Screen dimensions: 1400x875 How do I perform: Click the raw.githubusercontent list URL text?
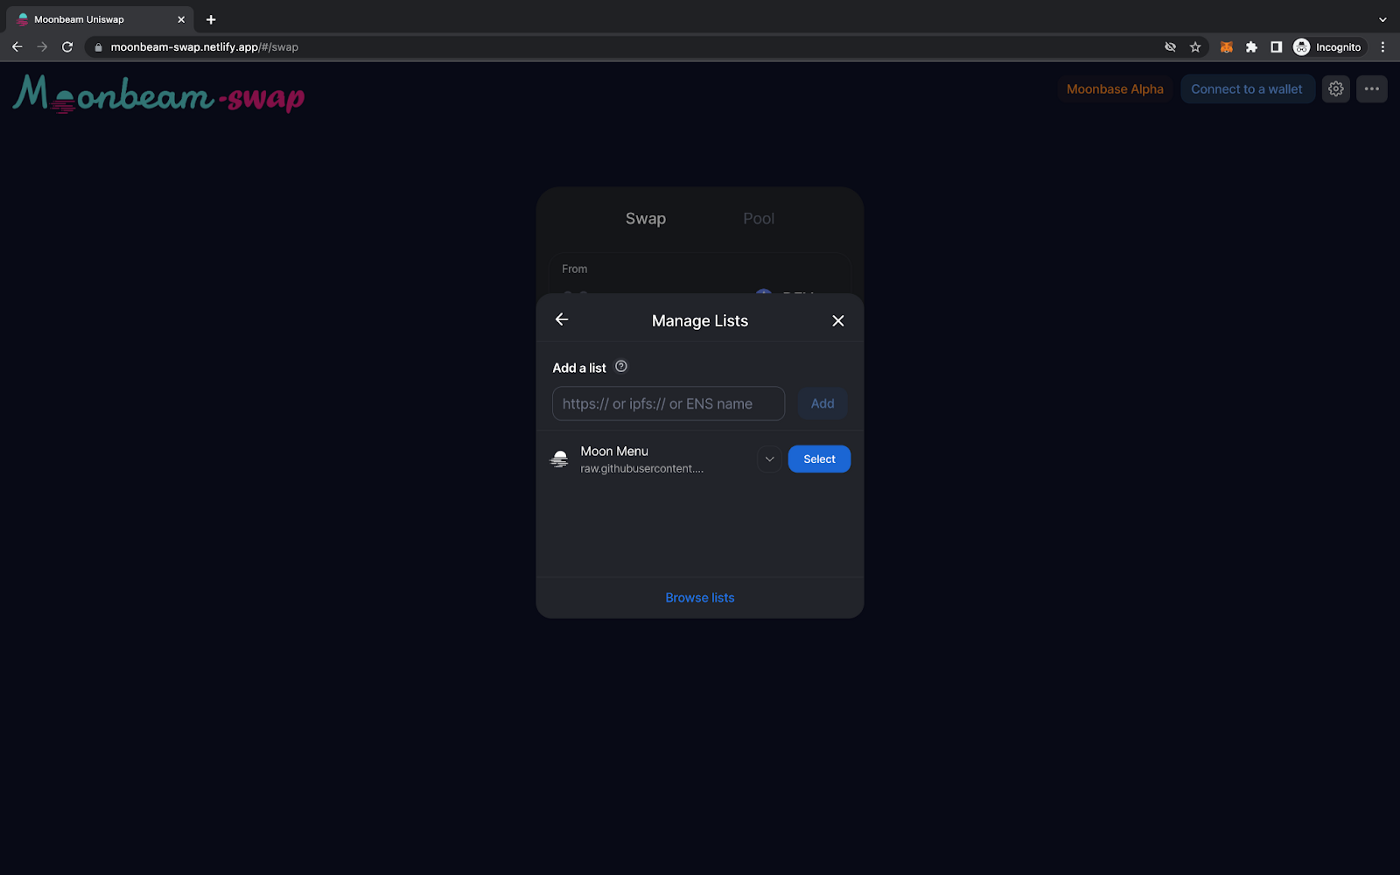point(642,469)
